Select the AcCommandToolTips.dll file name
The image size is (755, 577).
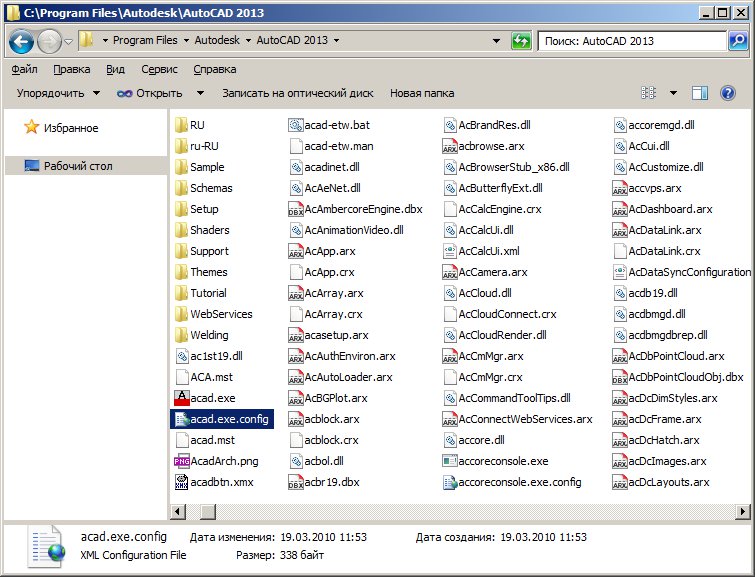point(515,398)
